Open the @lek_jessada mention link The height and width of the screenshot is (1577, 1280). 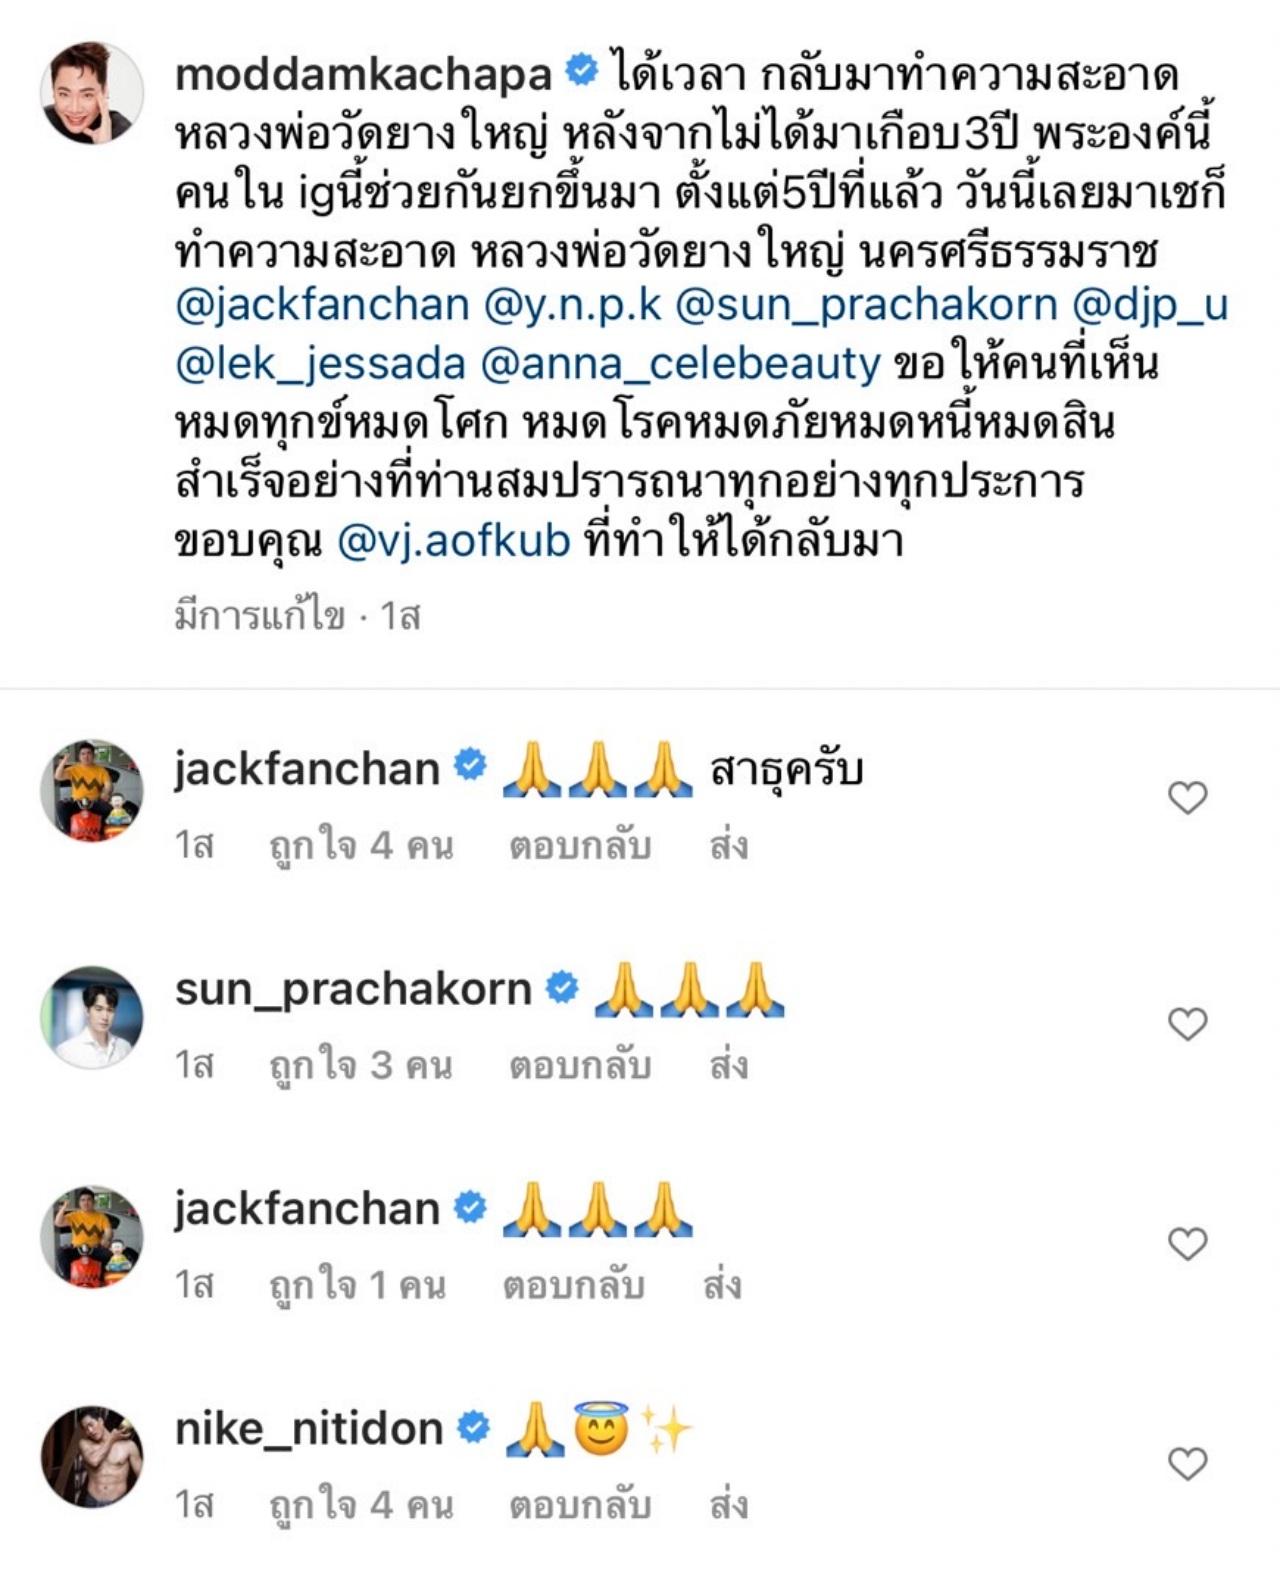tap(321, 365)
